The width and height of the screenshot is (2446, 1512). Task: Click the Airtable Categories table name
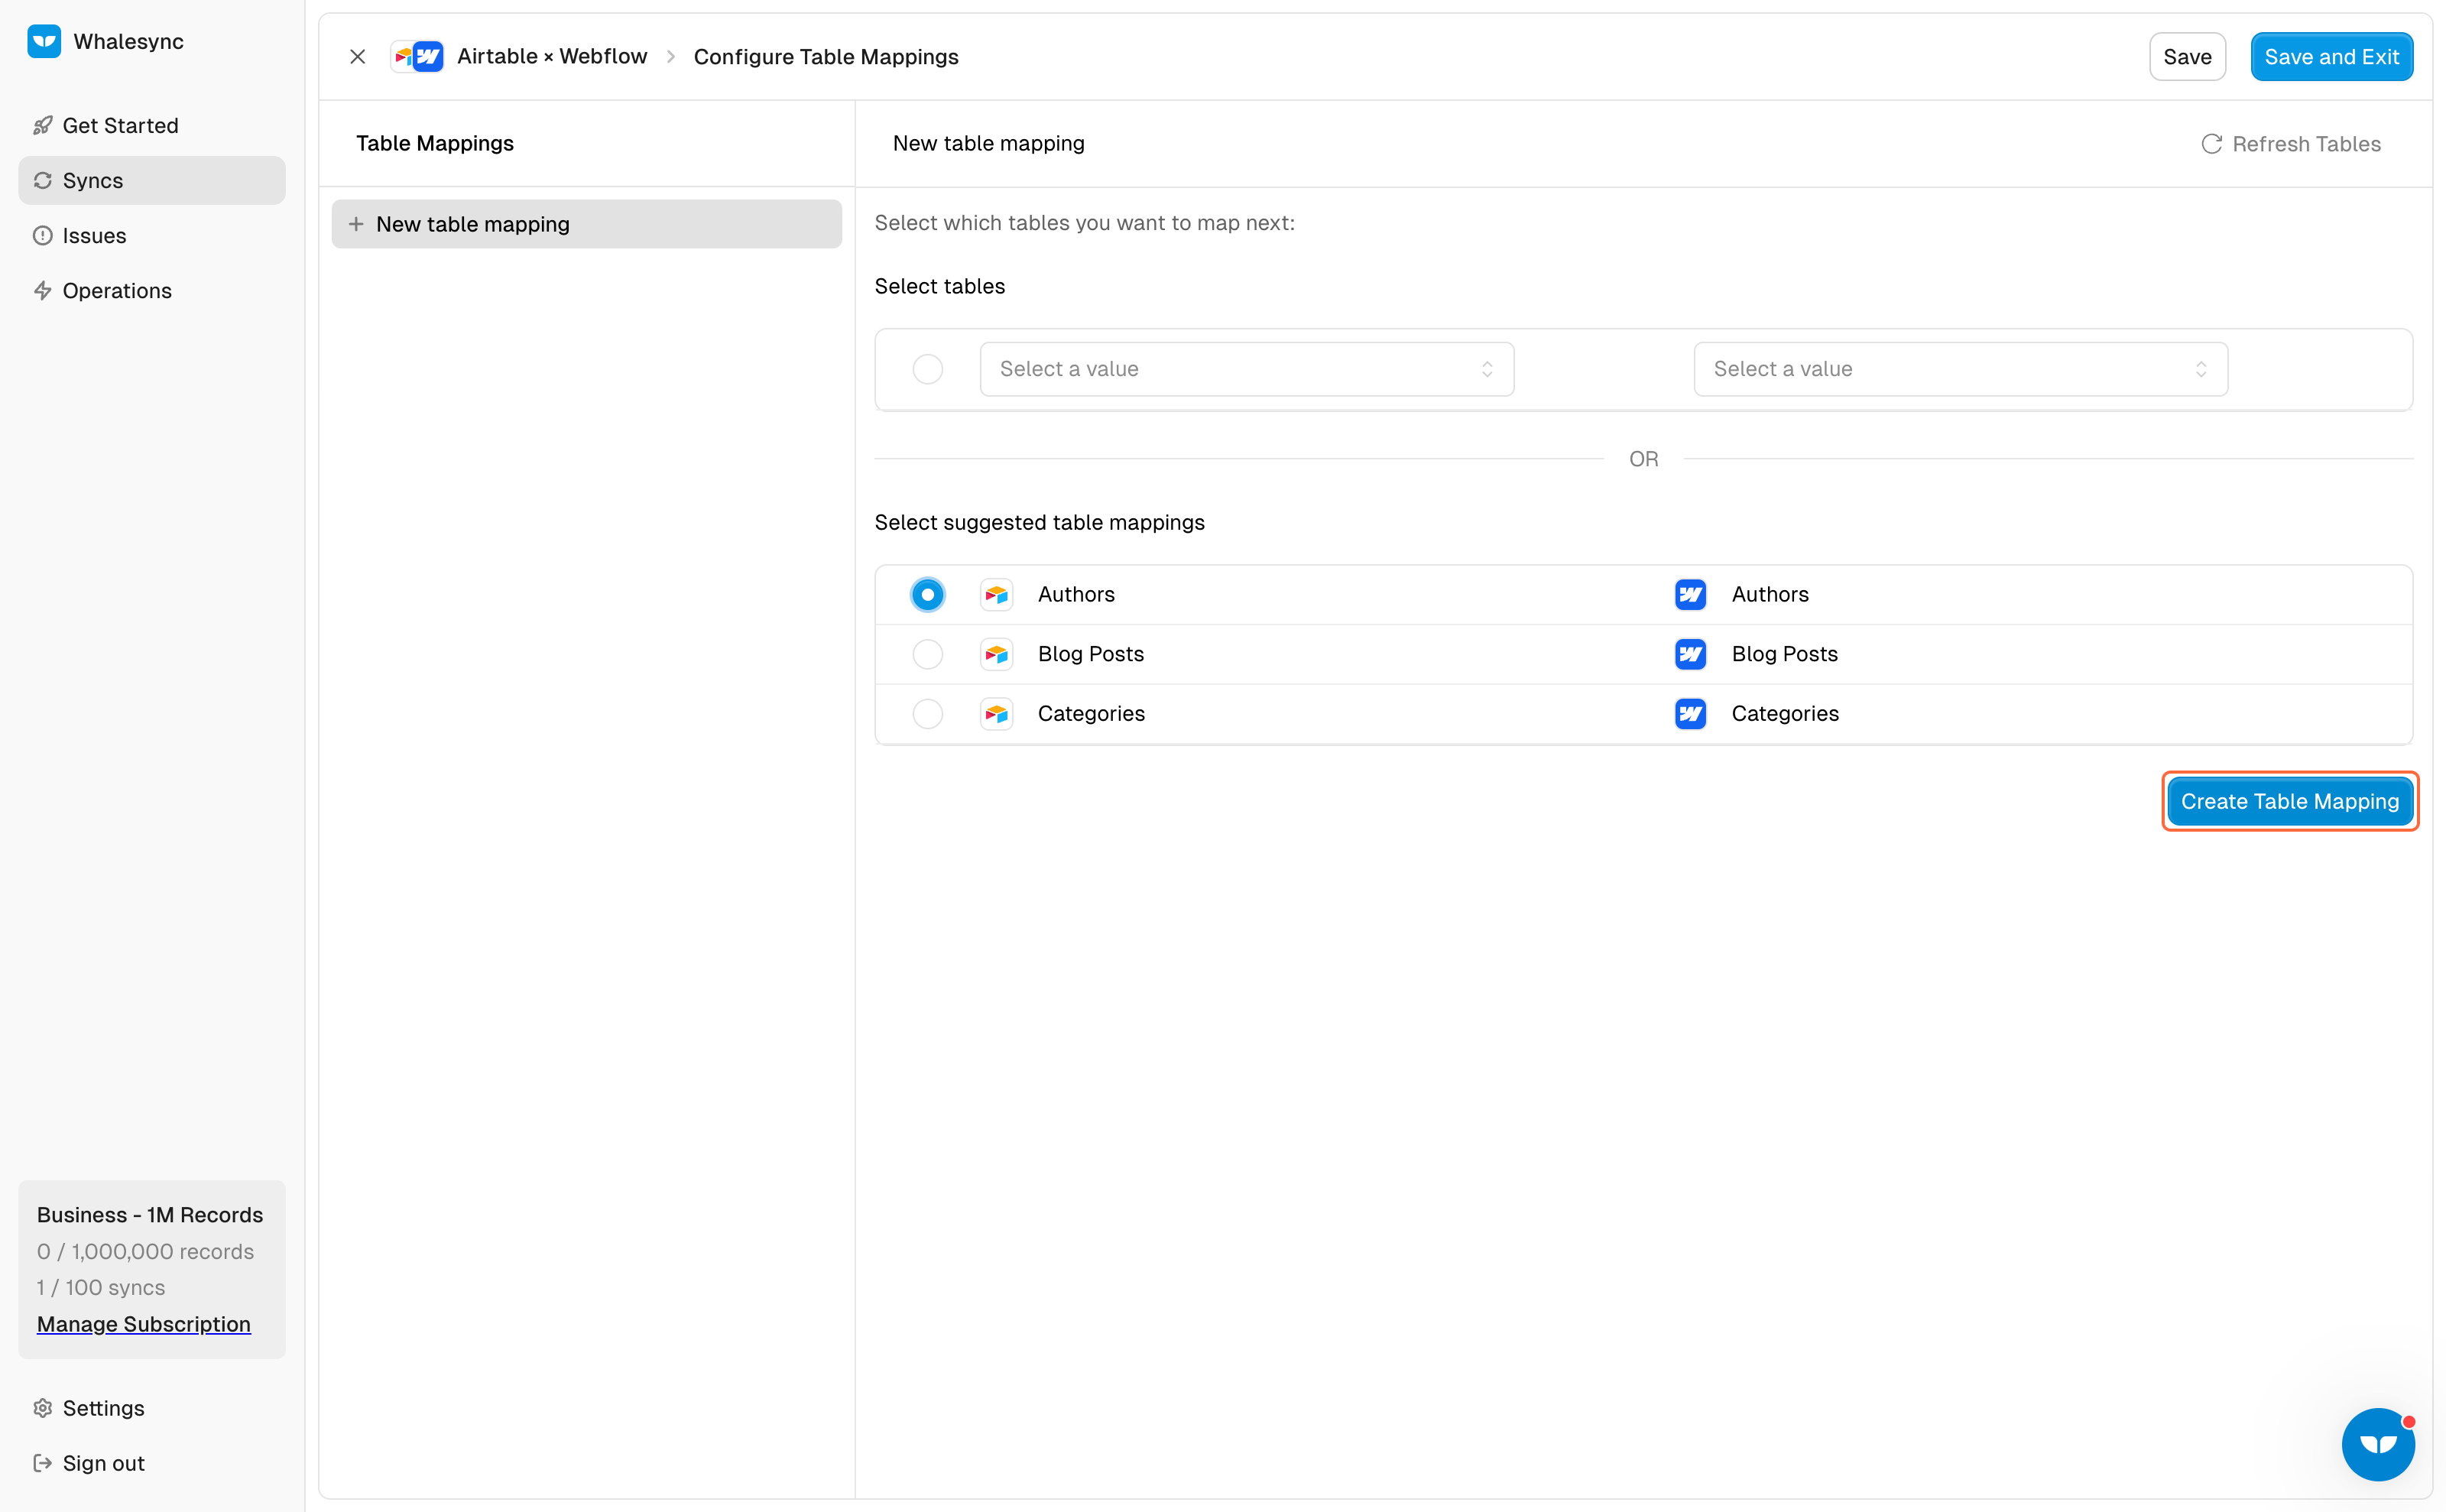click(x=1091, y=714)
